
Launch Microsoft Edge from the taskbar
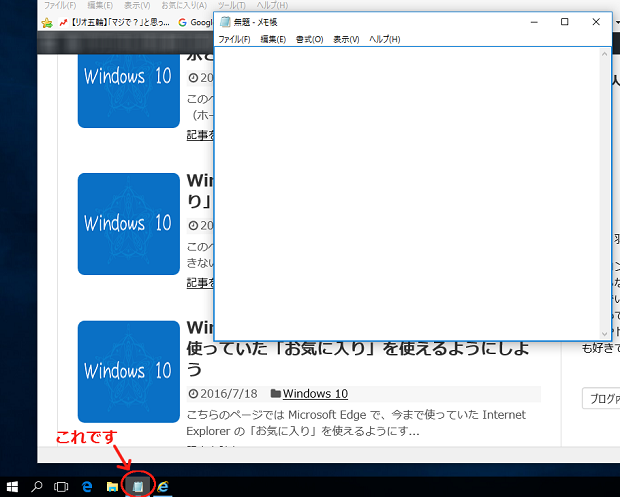click(87, 487)
